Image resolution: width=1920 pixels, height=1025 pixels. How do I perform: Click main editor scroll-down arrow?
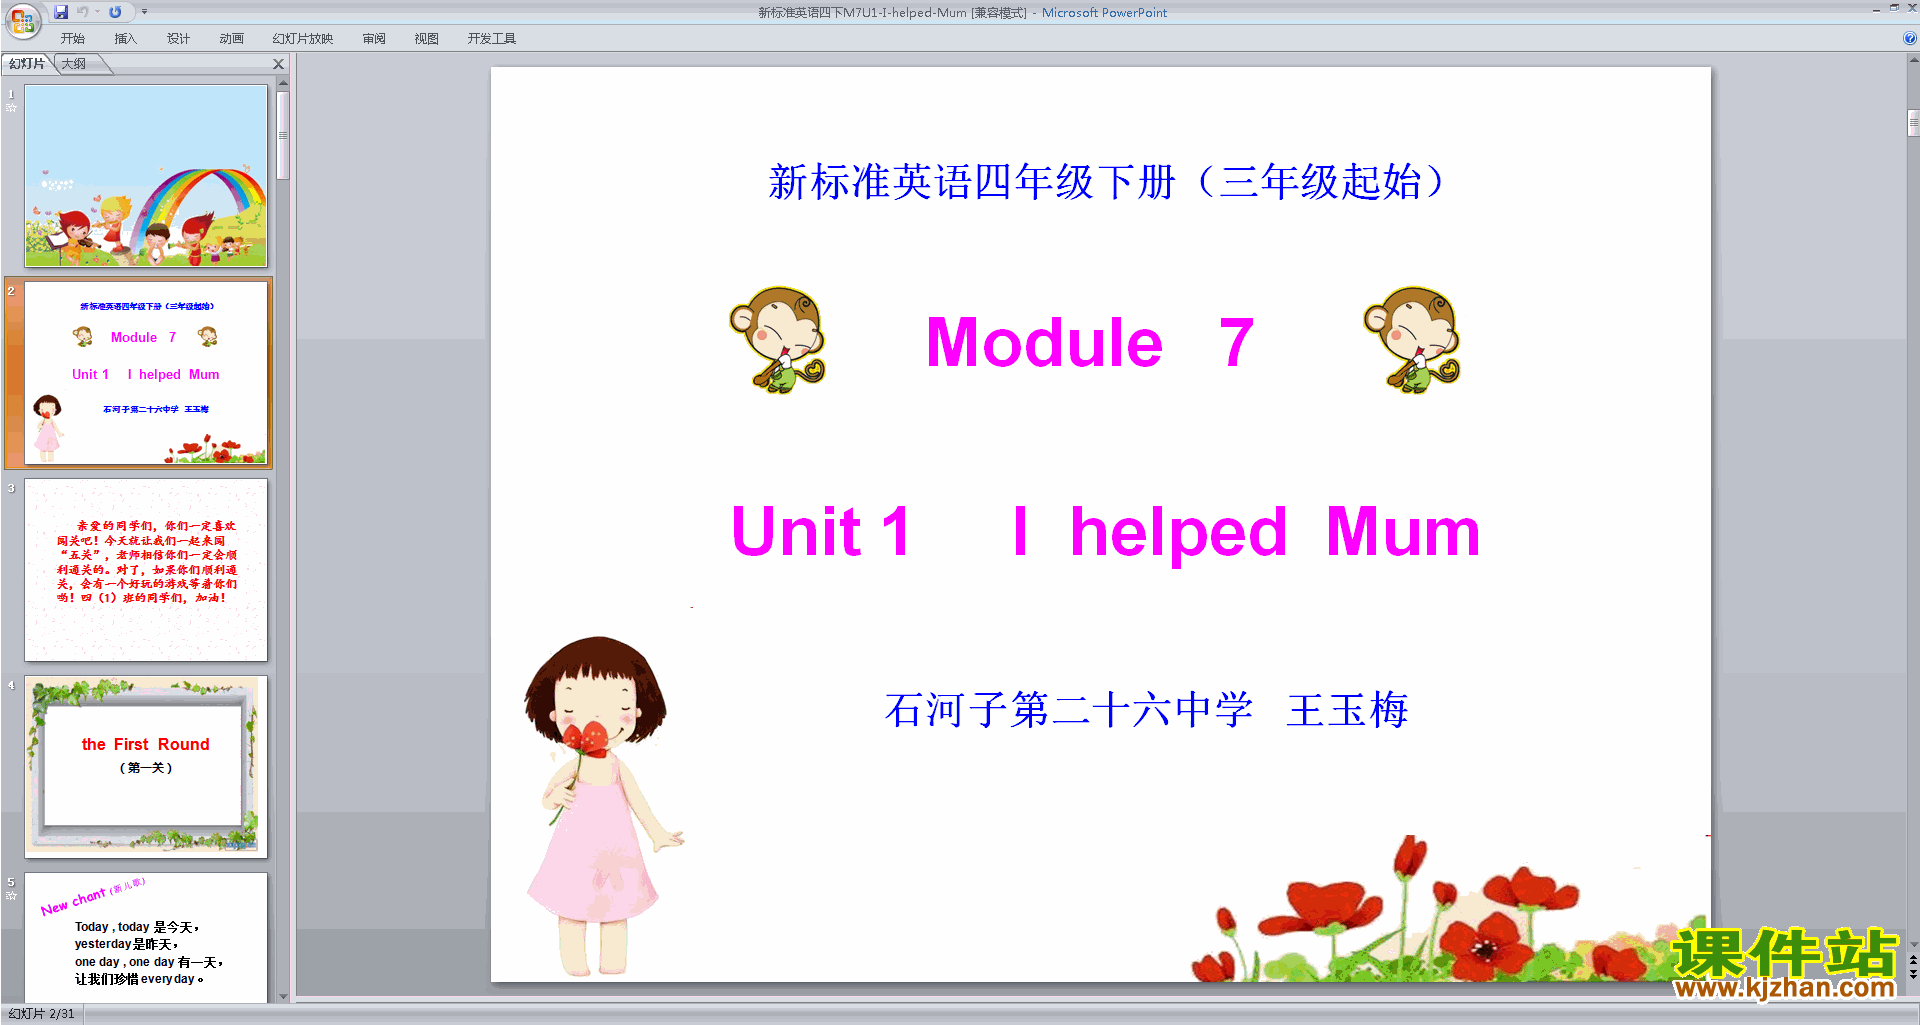pyautogui.click(x=1913, y=944)
